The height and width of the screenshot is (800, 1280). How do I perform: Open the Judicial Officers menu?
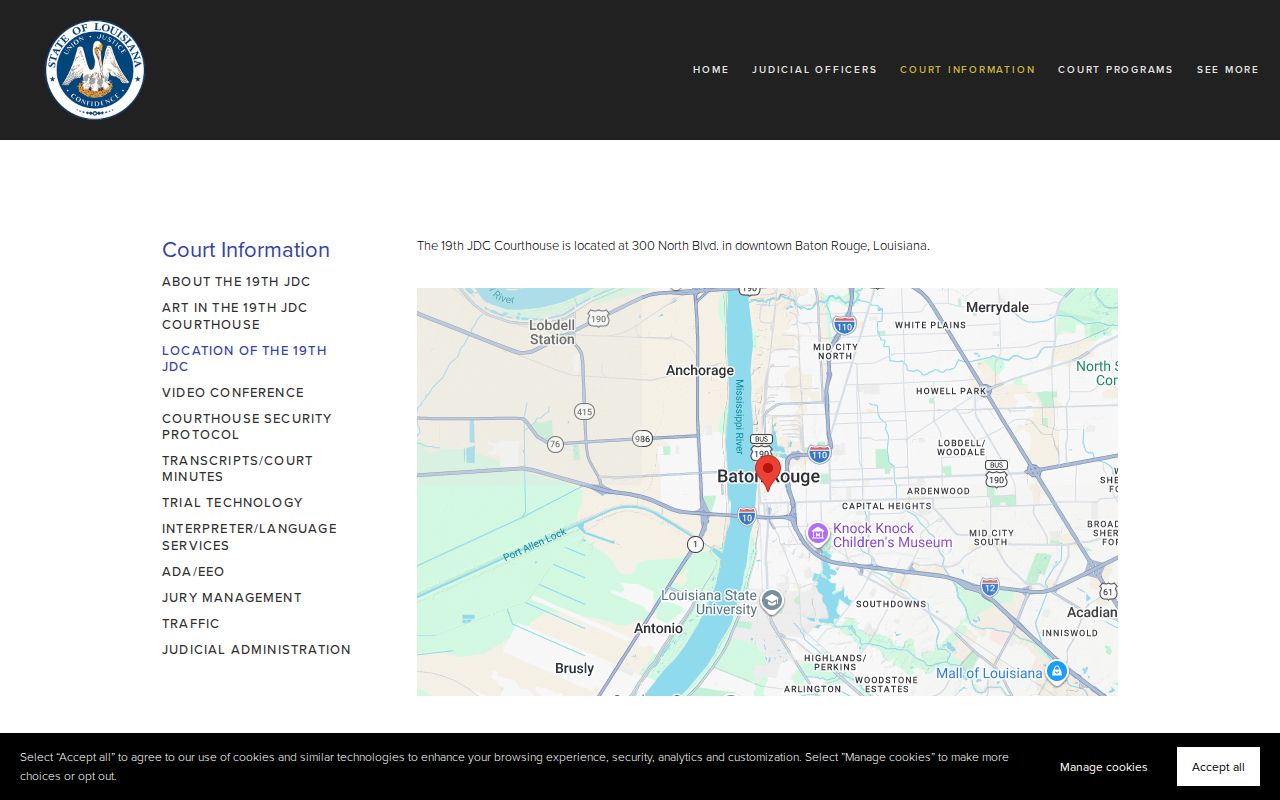tap(815, 70)
